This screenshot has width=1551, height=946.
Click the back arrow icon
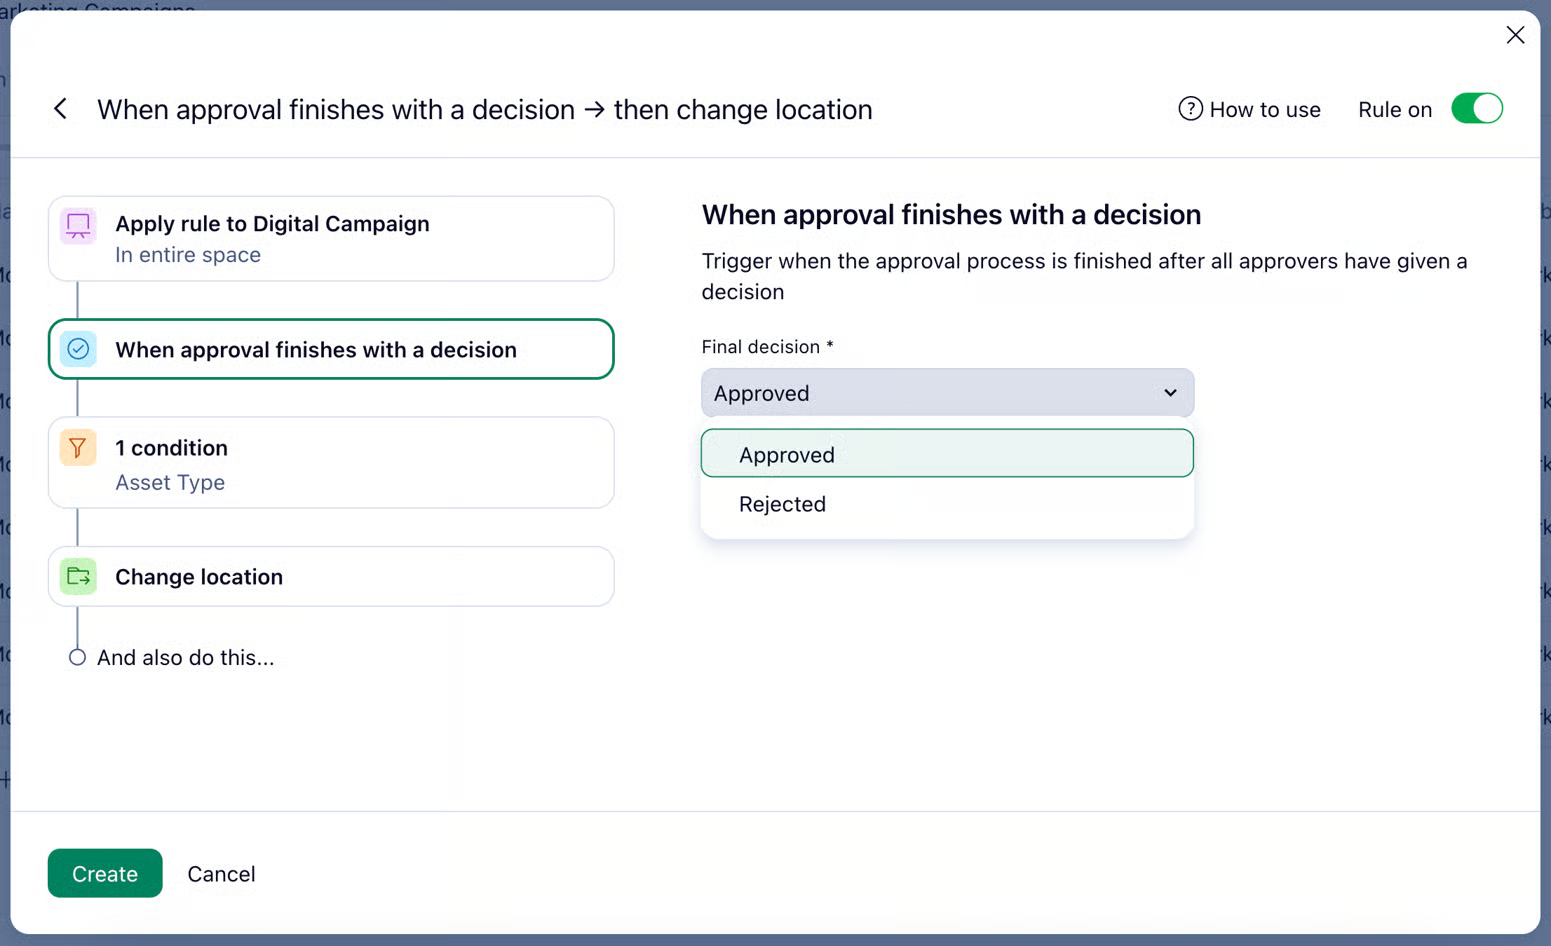(x=61, y=109)
